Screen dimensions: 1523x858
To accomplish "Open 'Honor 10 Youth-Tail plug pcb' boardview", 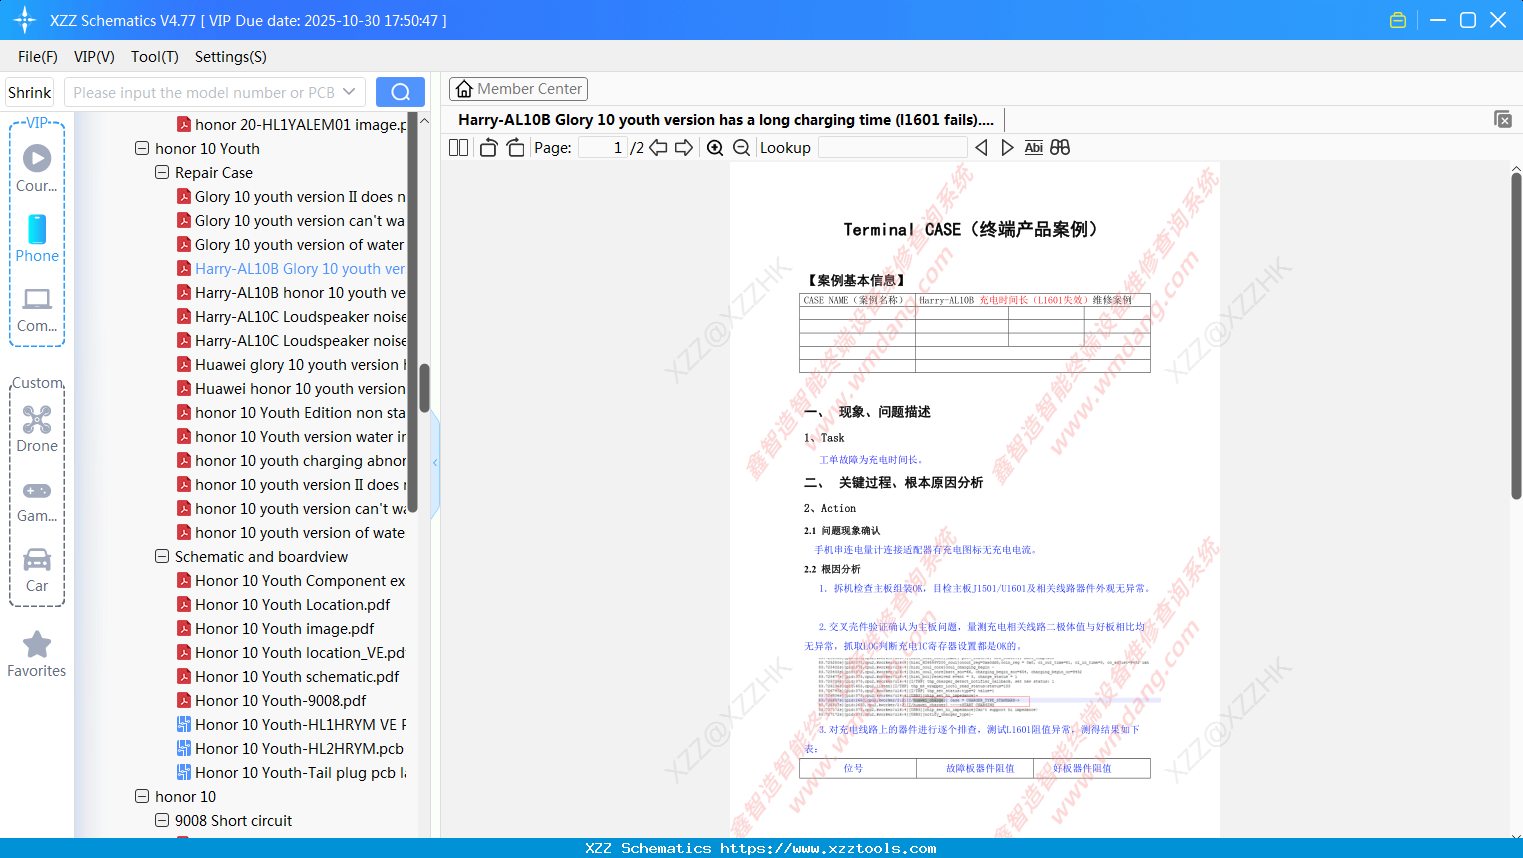I will [292, 772].
